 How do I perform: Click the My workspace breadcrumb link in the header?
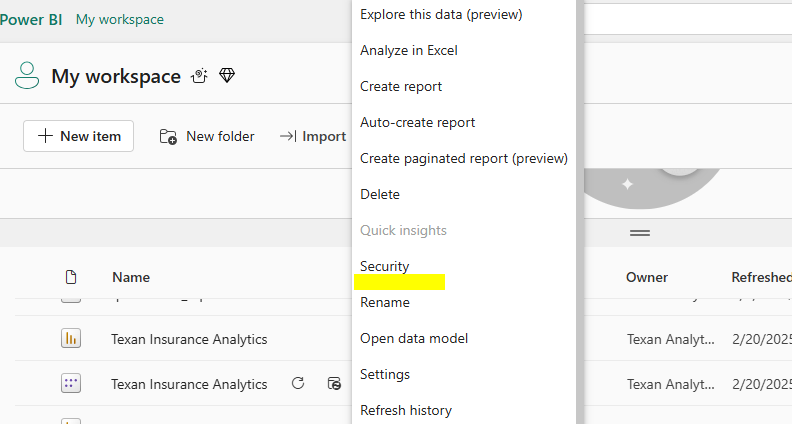click(x=120, y=19)
